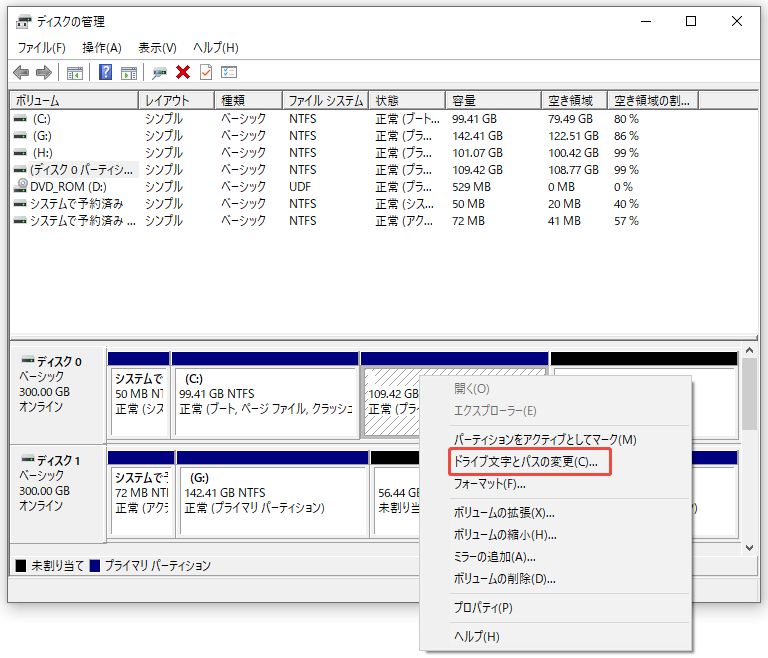Open the blue Help question mark icon
Viewport: 768px width, 658px height.
pyautogui.click(x=105, y=73)
